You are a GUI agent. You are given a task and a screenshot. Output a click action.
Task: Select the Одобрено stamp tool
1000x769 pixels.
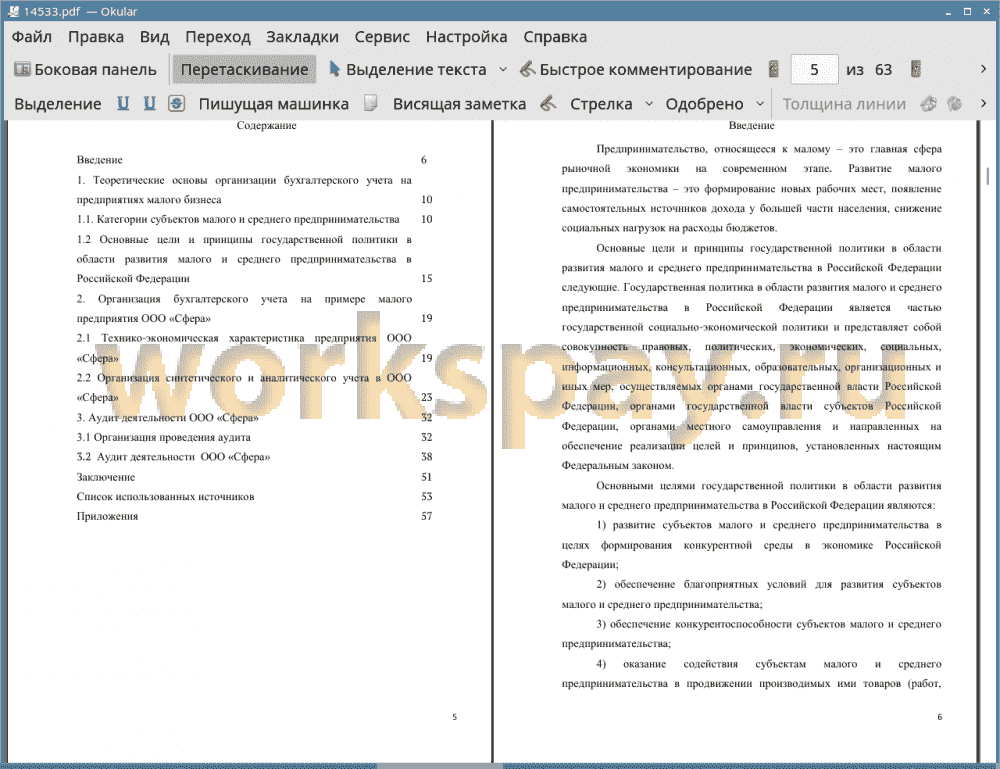click(704, 104)
